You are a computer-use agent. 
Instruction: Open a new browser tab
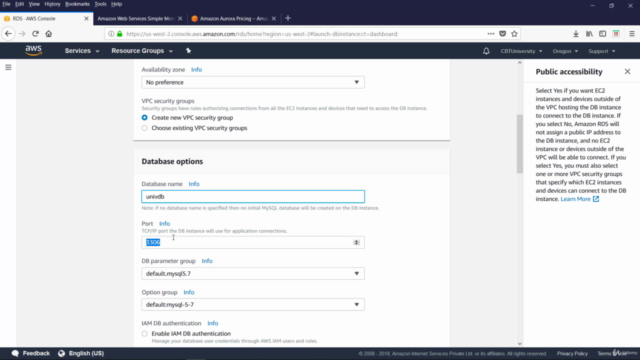coord(288,18)
